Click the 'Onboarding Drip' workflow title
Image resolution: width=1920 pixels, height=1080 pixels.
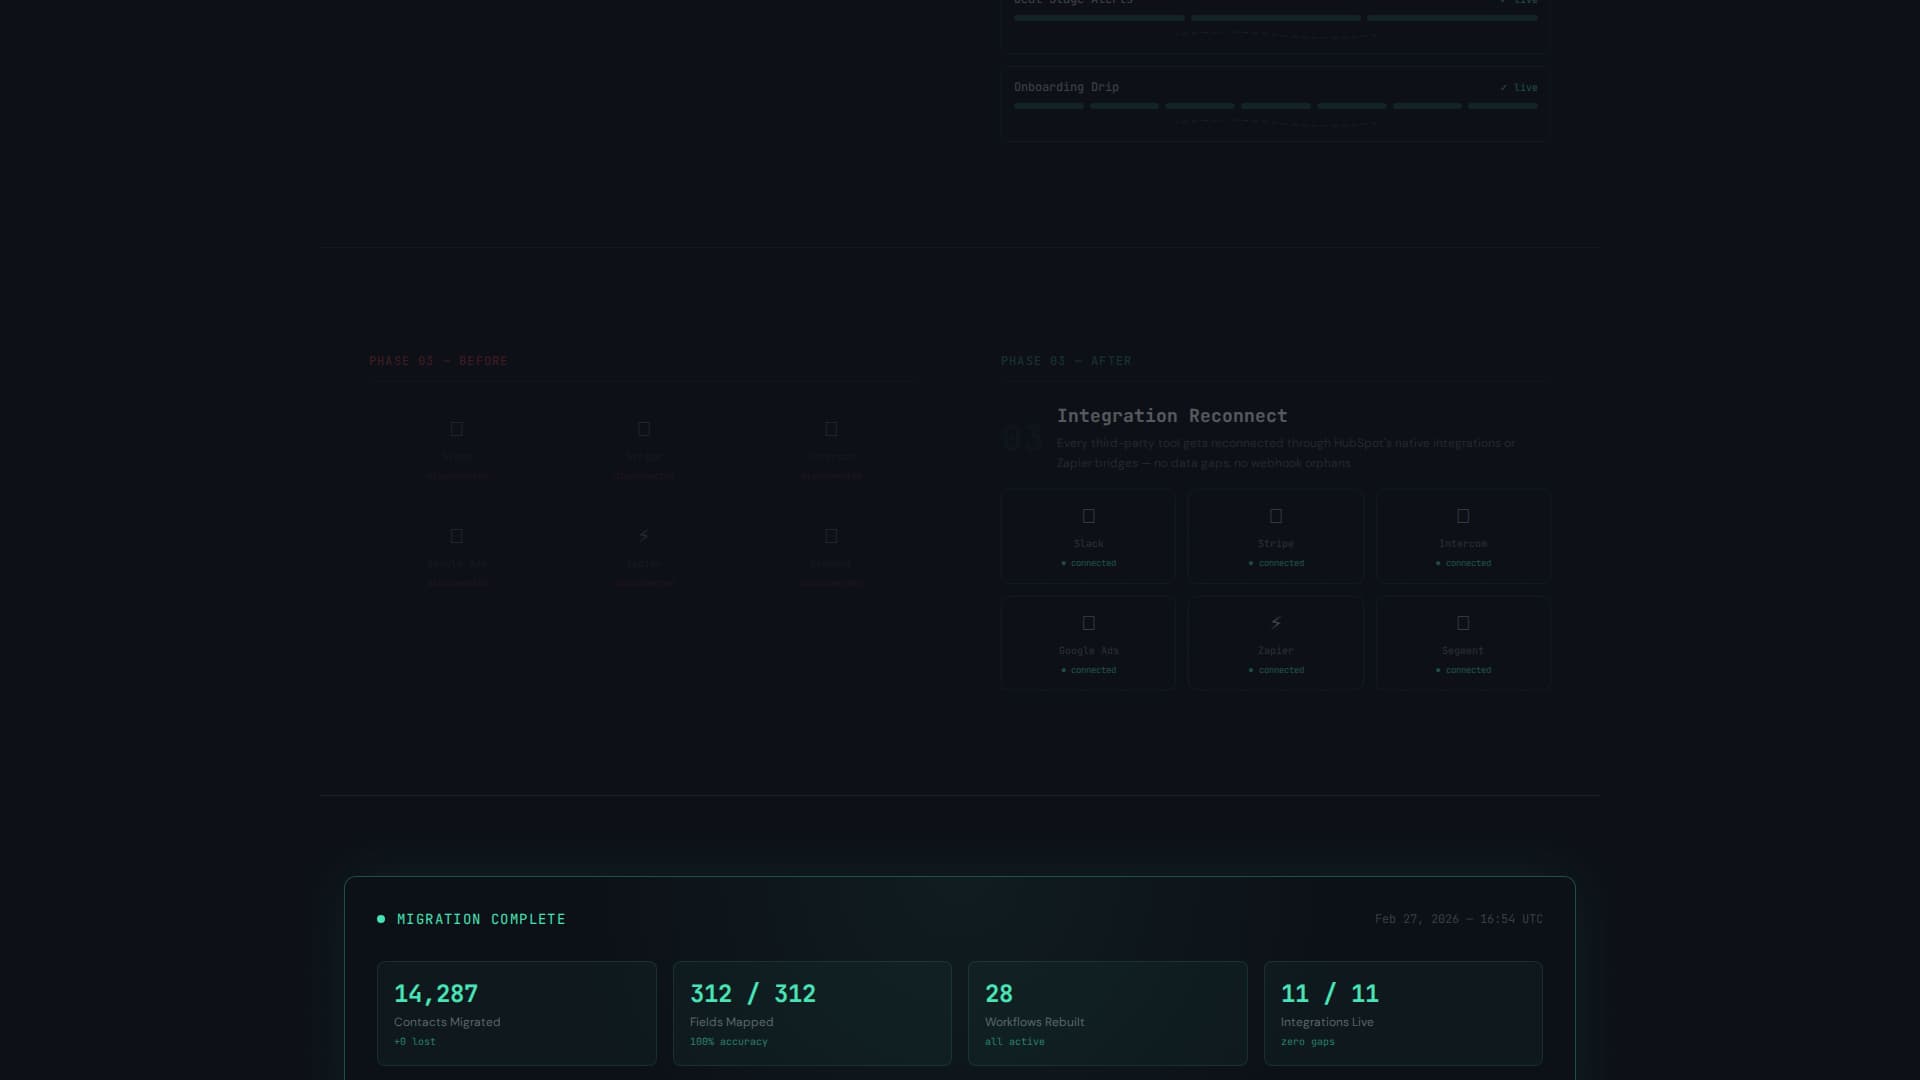click(1066, 88)
